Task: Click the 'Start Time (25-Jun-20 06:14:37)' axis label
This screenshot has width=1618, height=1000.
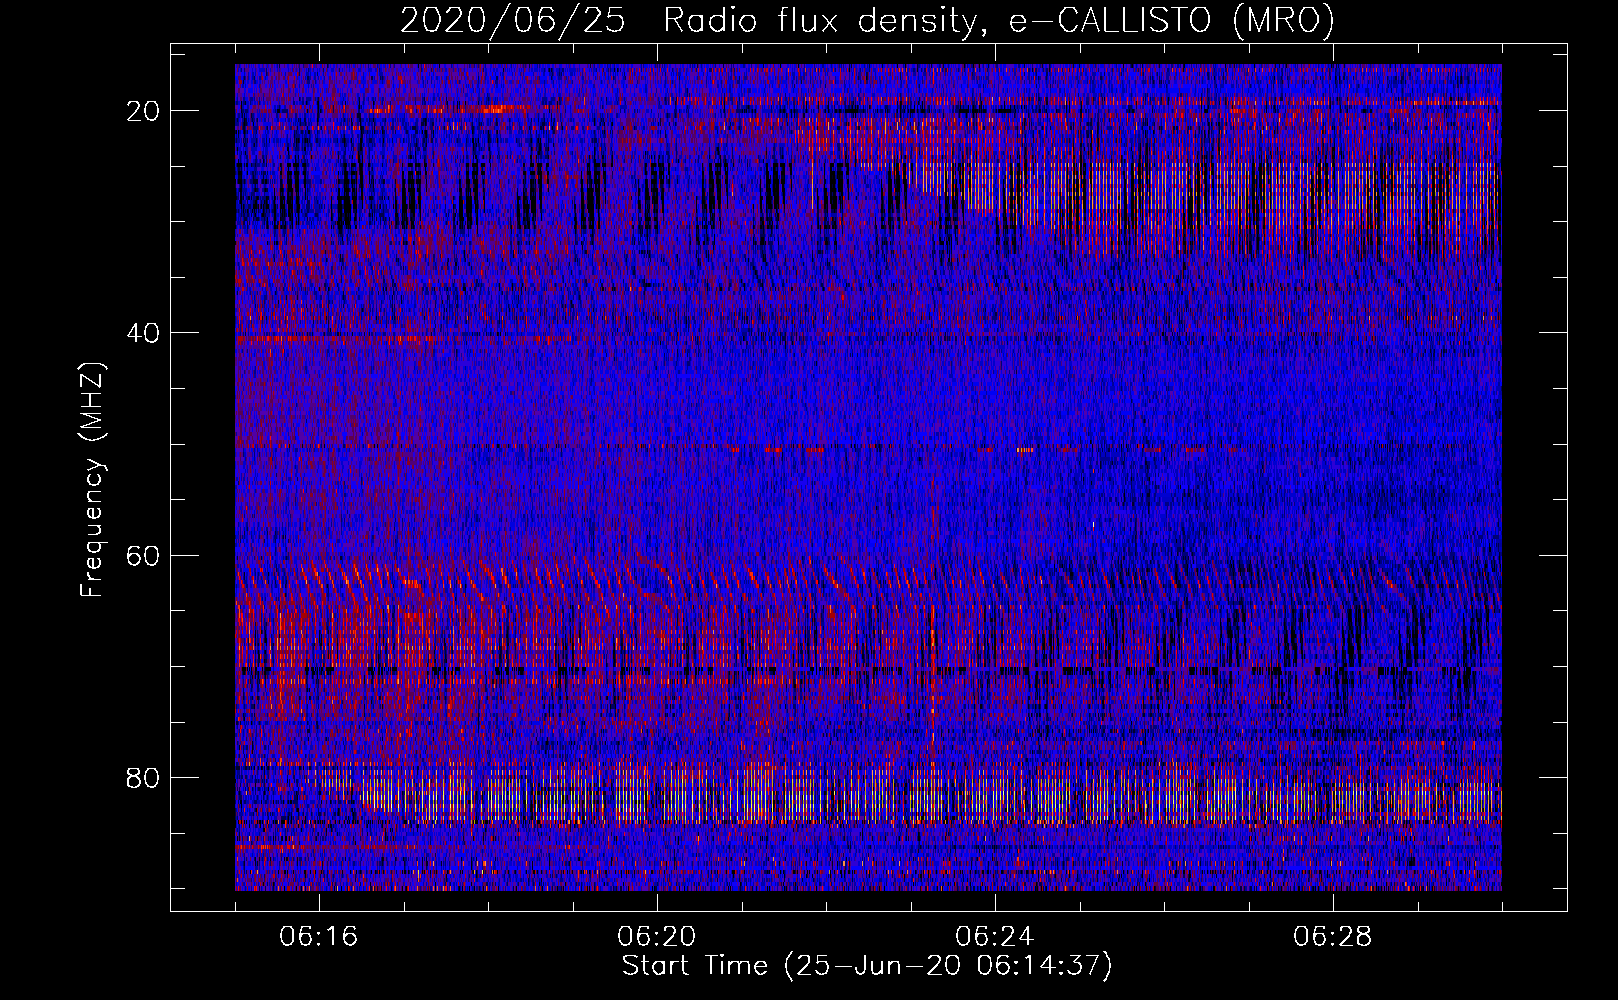Action: coord(867,966)
